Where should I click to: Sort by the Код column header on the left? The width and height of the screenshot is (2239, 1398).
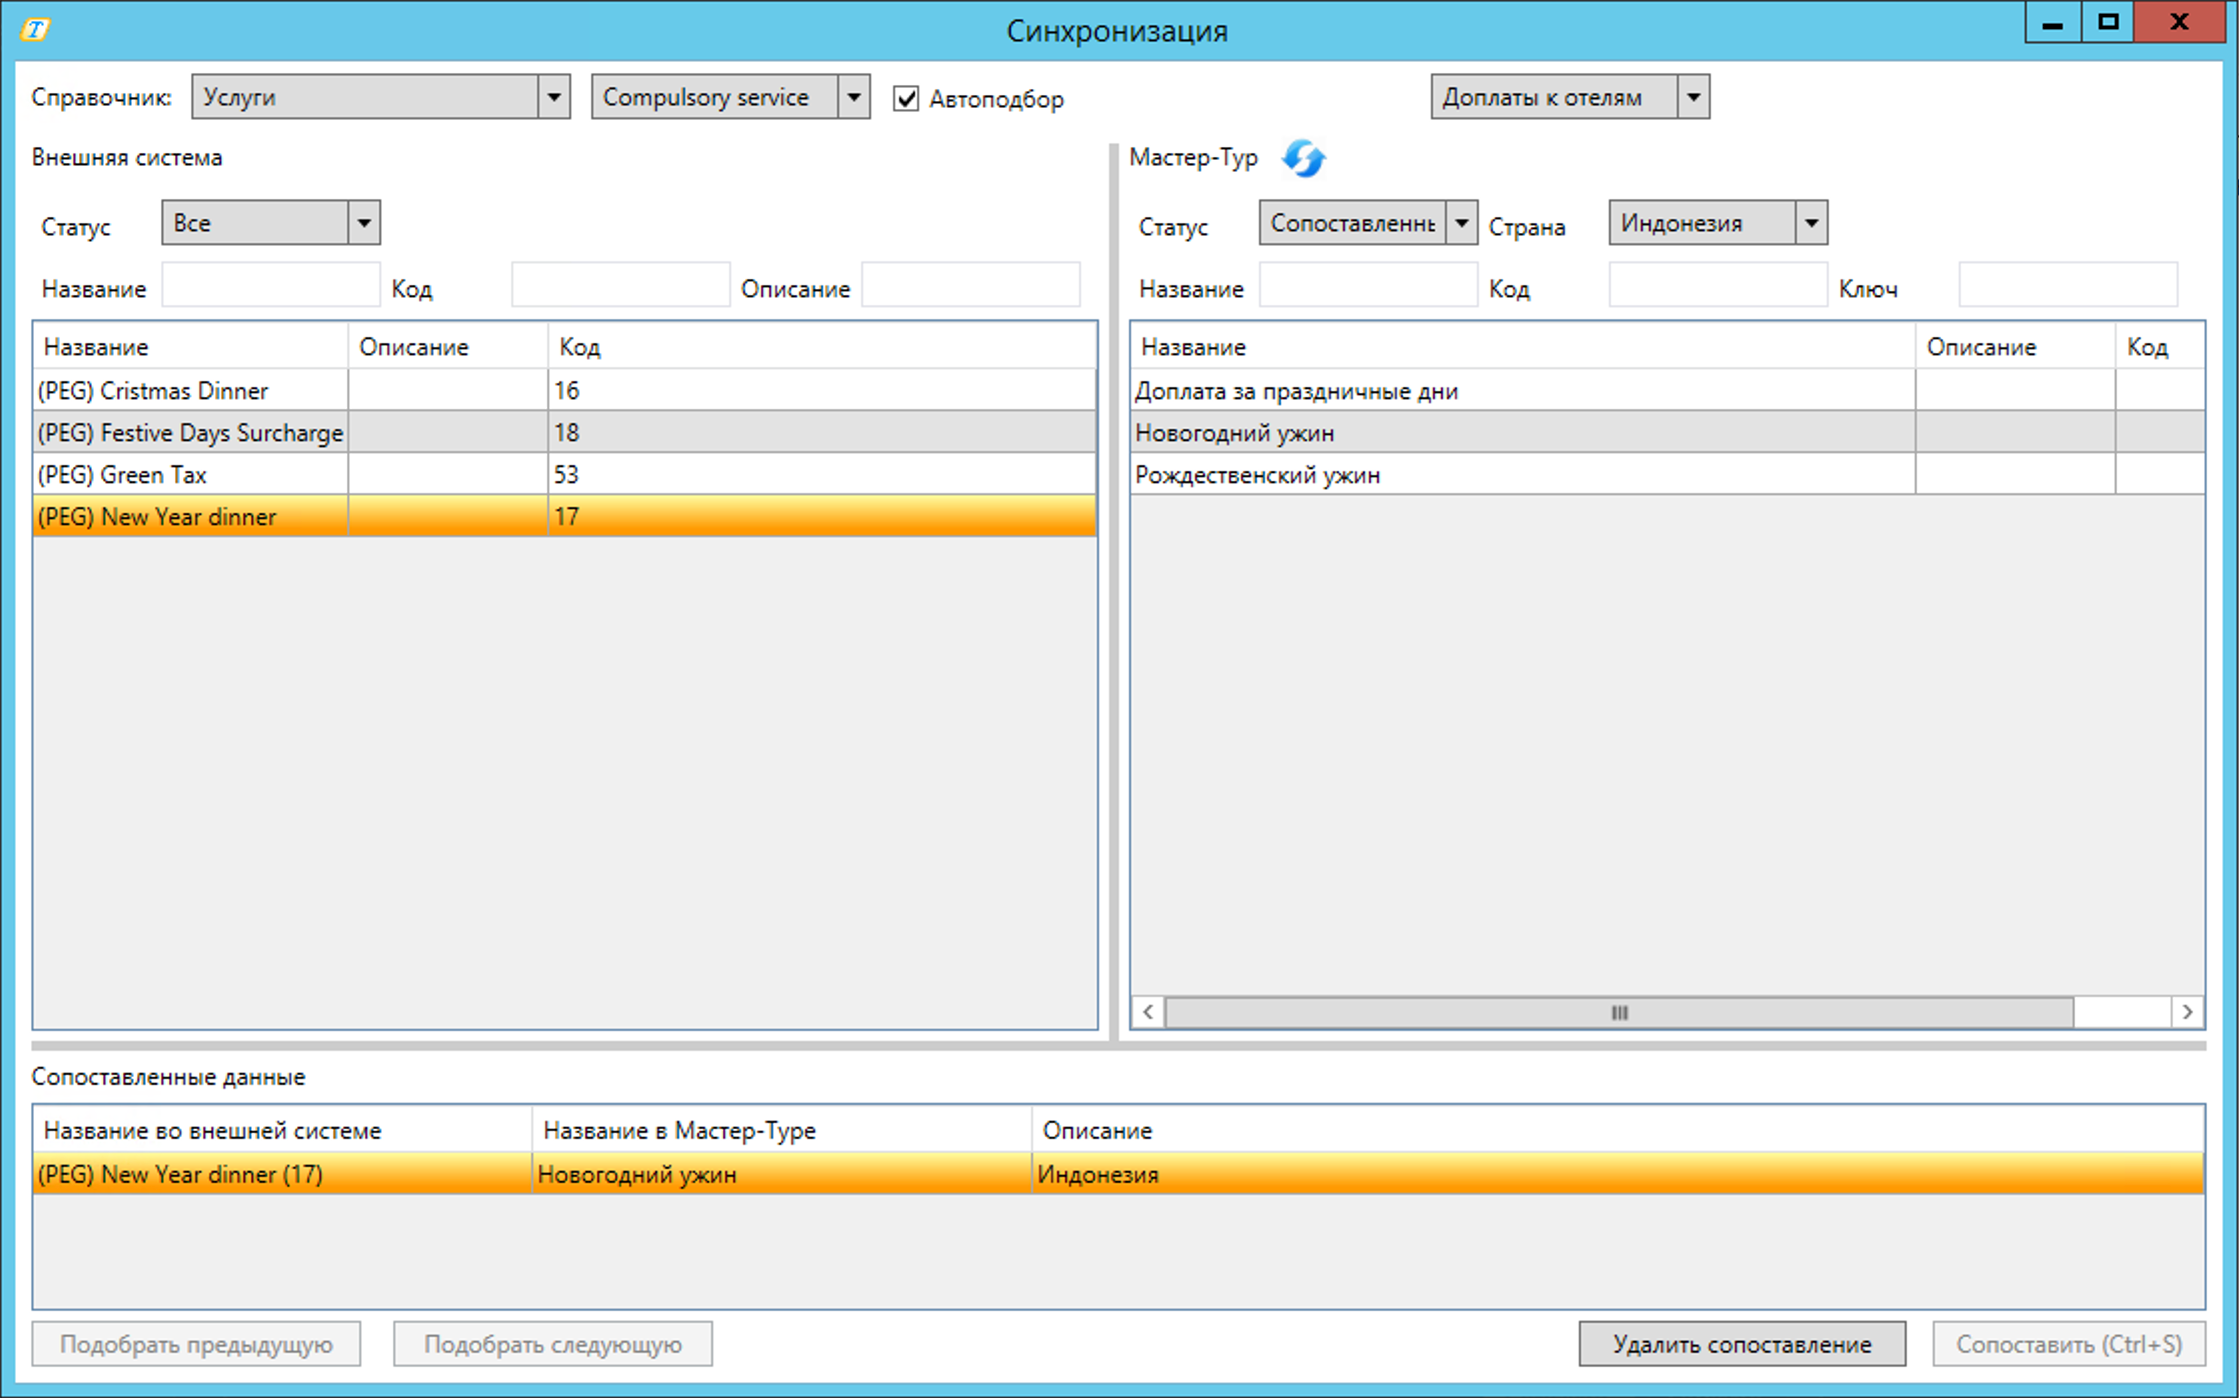[580, 347]
